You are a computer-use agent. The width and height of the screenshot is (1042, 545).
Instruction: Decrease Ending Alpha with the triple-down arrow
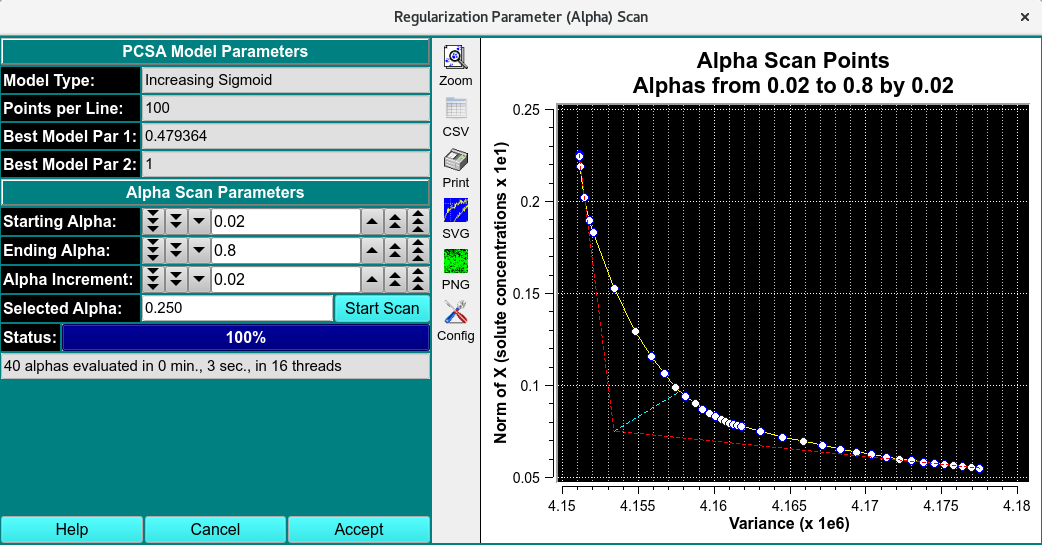tap(153, 250)
